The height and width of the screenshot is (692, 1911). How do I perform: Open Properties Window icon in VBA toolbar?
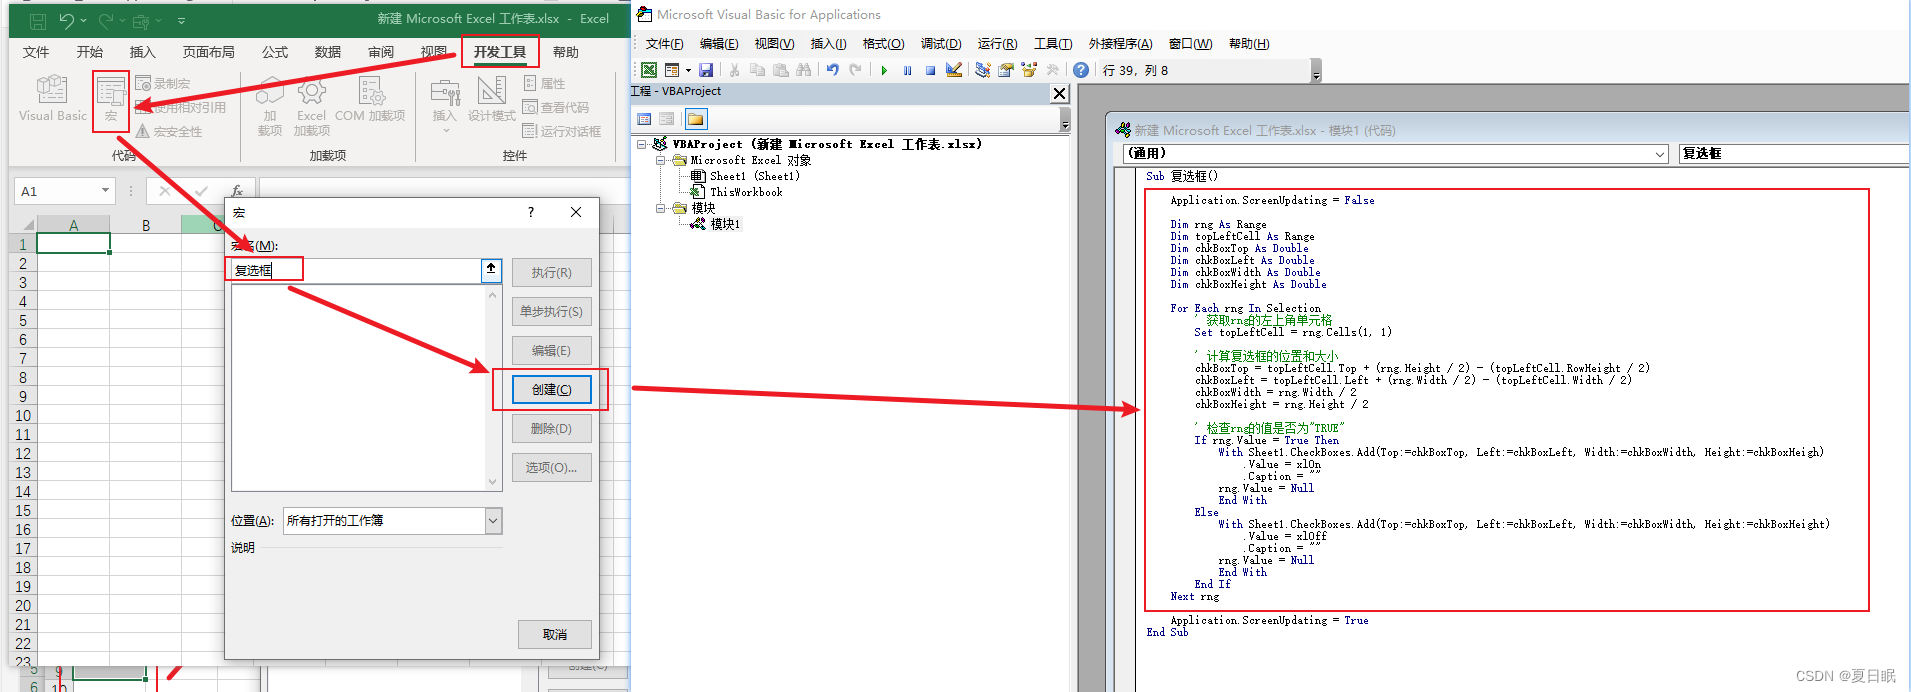[x=1006, y=70]
